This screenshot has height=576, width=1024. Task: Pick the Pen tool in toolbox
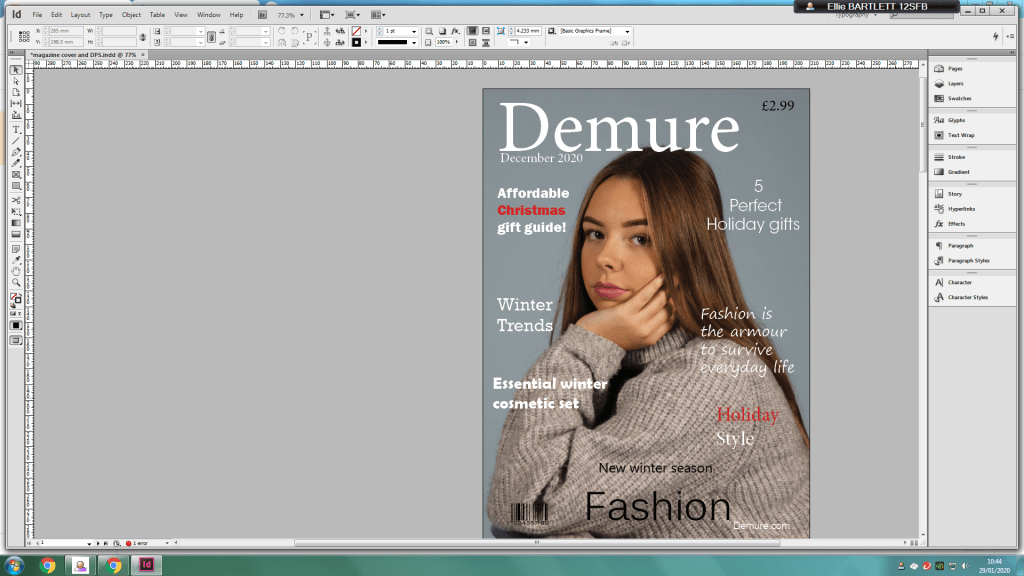pos(16,152)
